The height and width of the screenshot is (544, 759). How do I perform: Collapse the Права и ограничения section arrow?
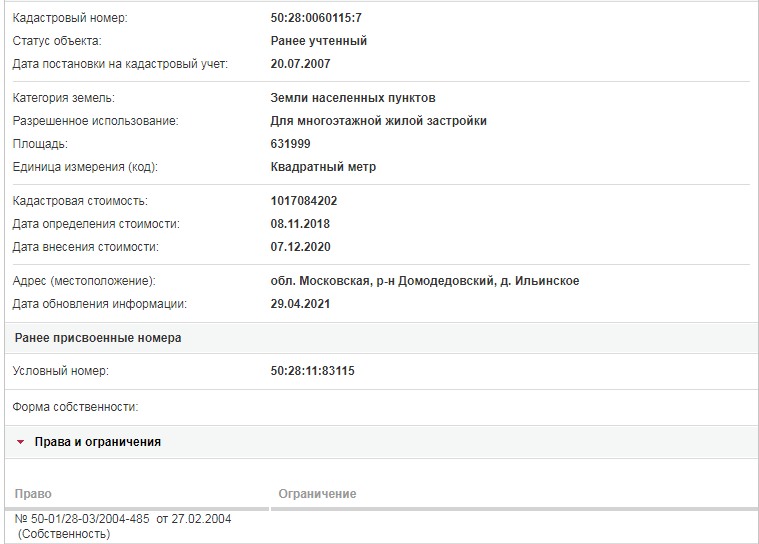20,442
